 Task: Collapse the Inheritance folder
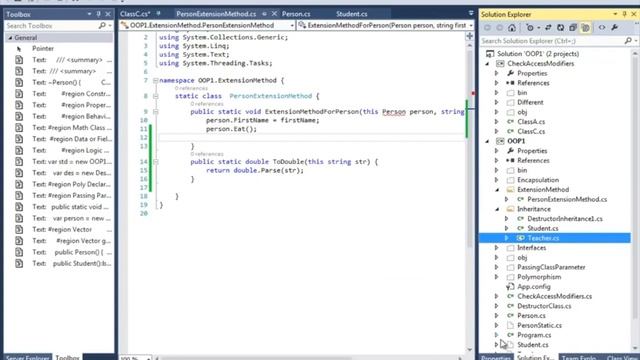[497, 209]
